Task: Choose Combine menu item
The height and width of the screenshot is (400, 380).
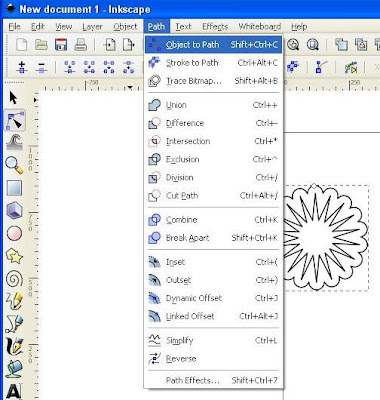Action: click(x=213, y=220)
